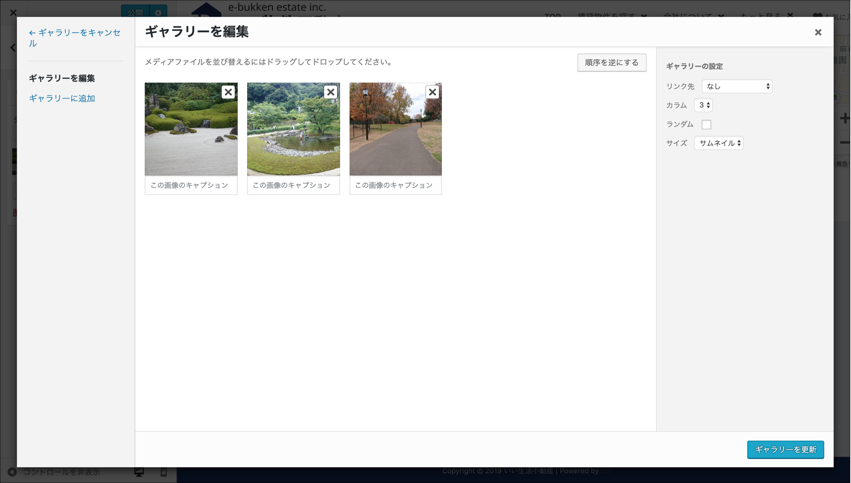Click the plus icon on right edge

point(844,119)
